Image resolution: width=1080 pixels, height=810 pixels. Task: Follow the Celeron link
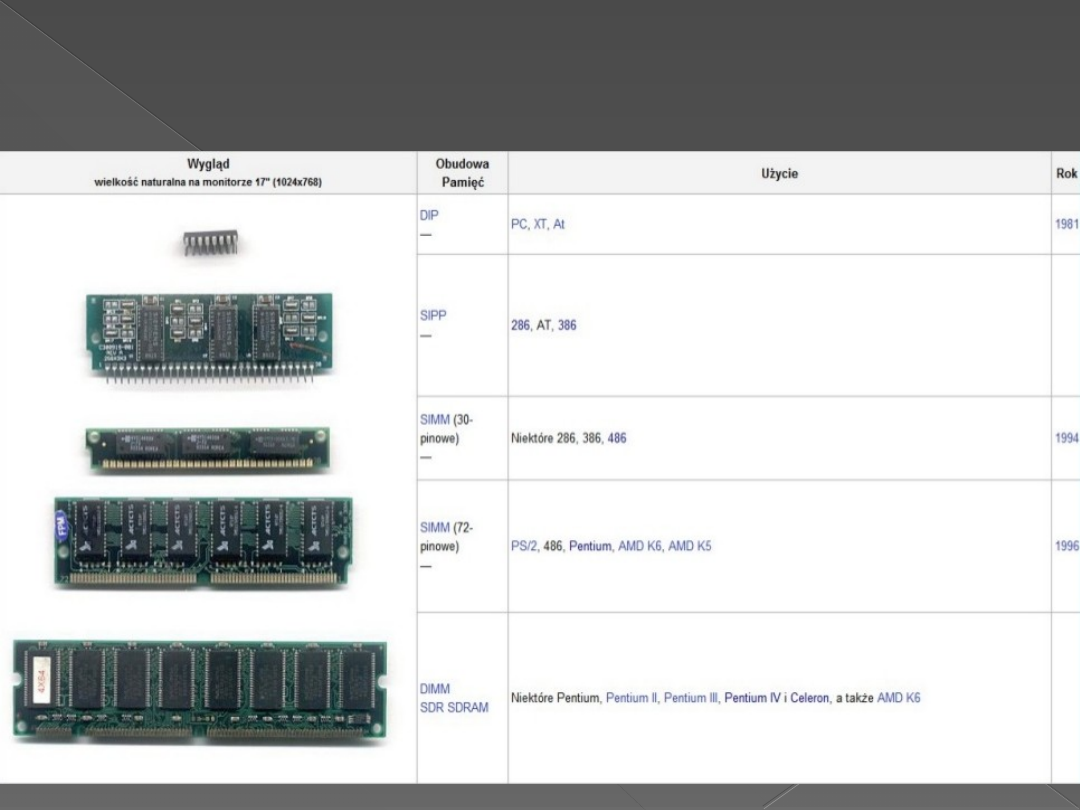pyautogui.click(x=809, y=698)
